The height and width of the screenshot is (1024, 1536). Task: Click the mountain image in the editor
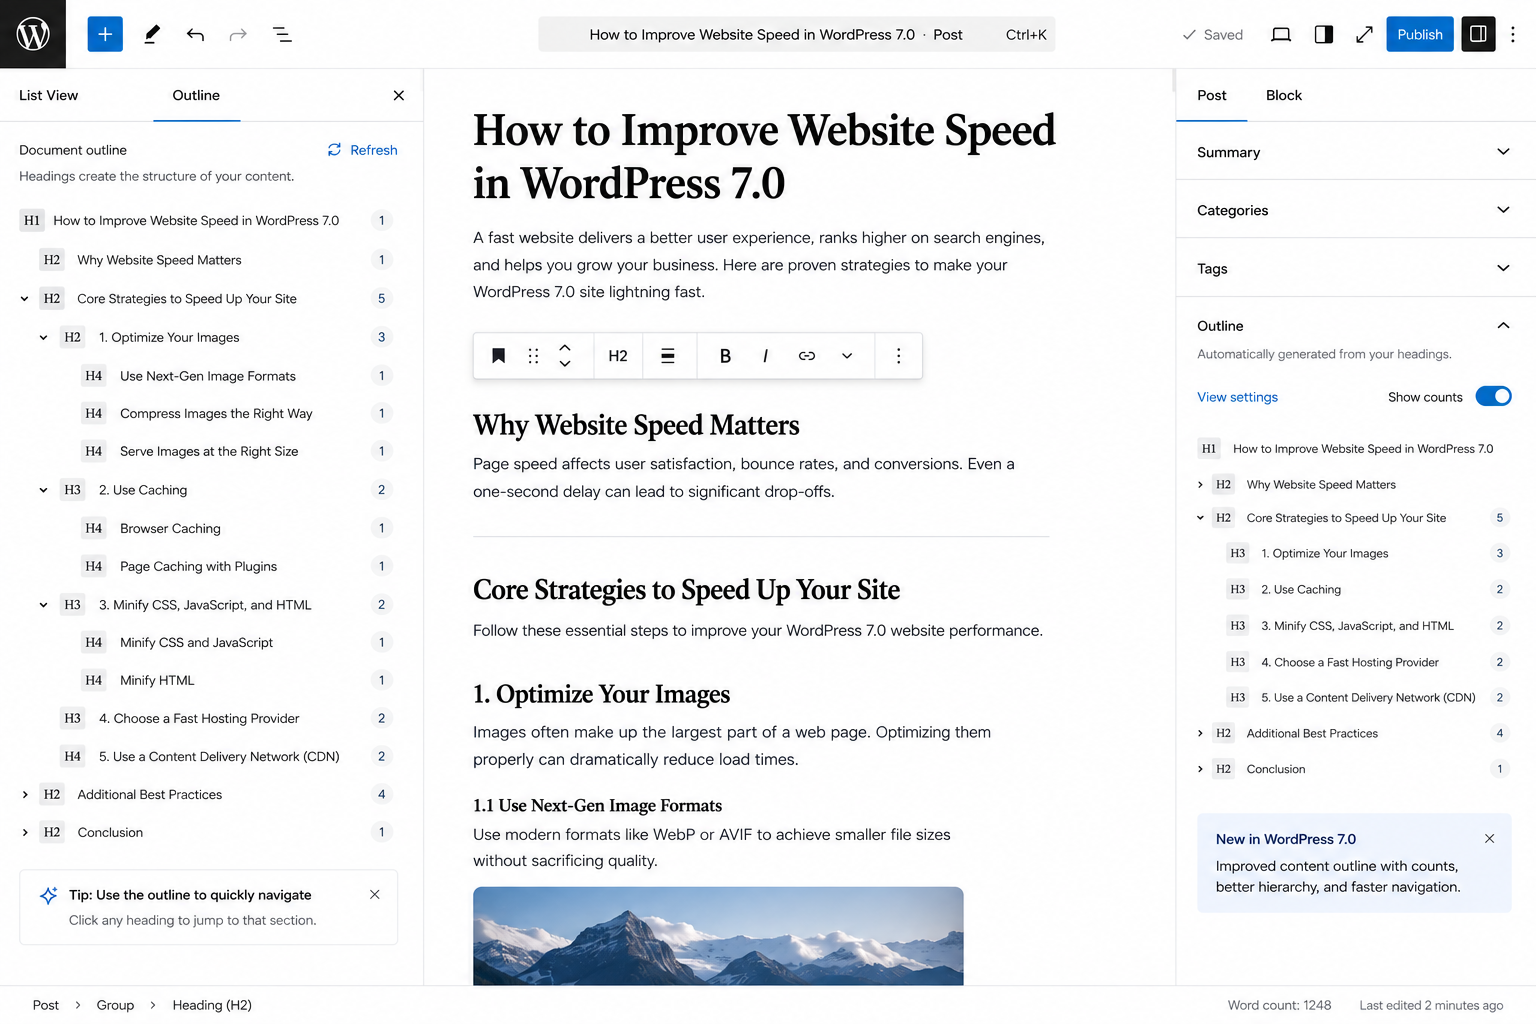coord(718,936)
